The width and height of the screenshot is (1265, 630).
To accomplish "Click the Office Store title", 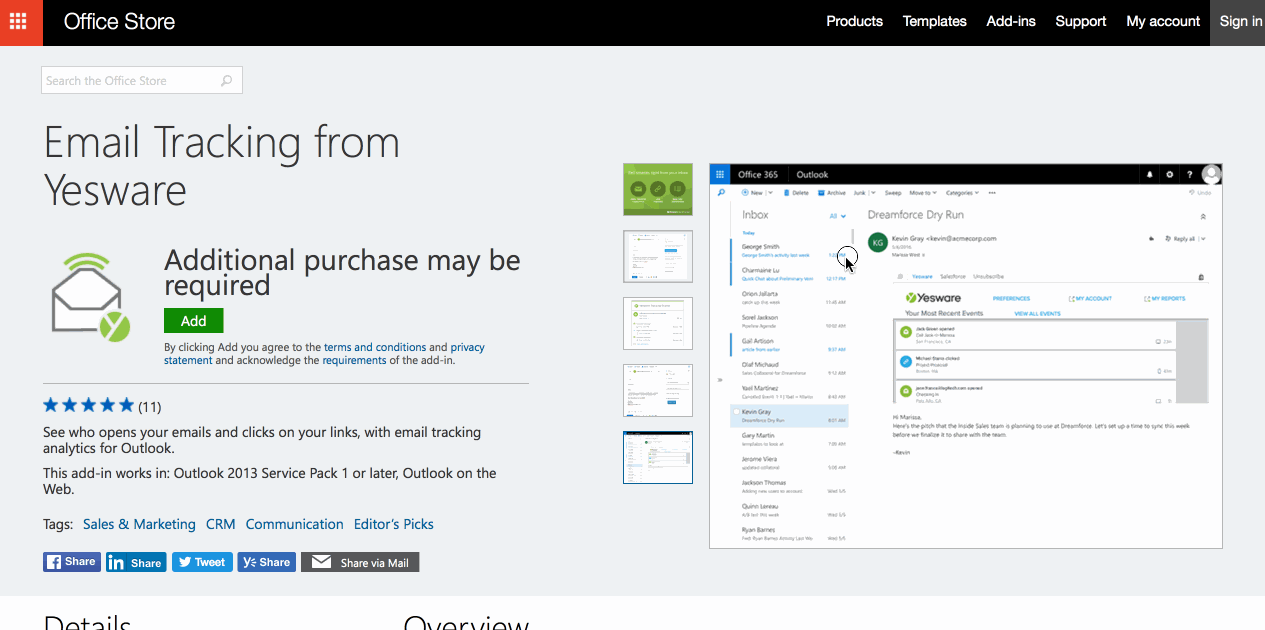I will (x=119, y=21).
